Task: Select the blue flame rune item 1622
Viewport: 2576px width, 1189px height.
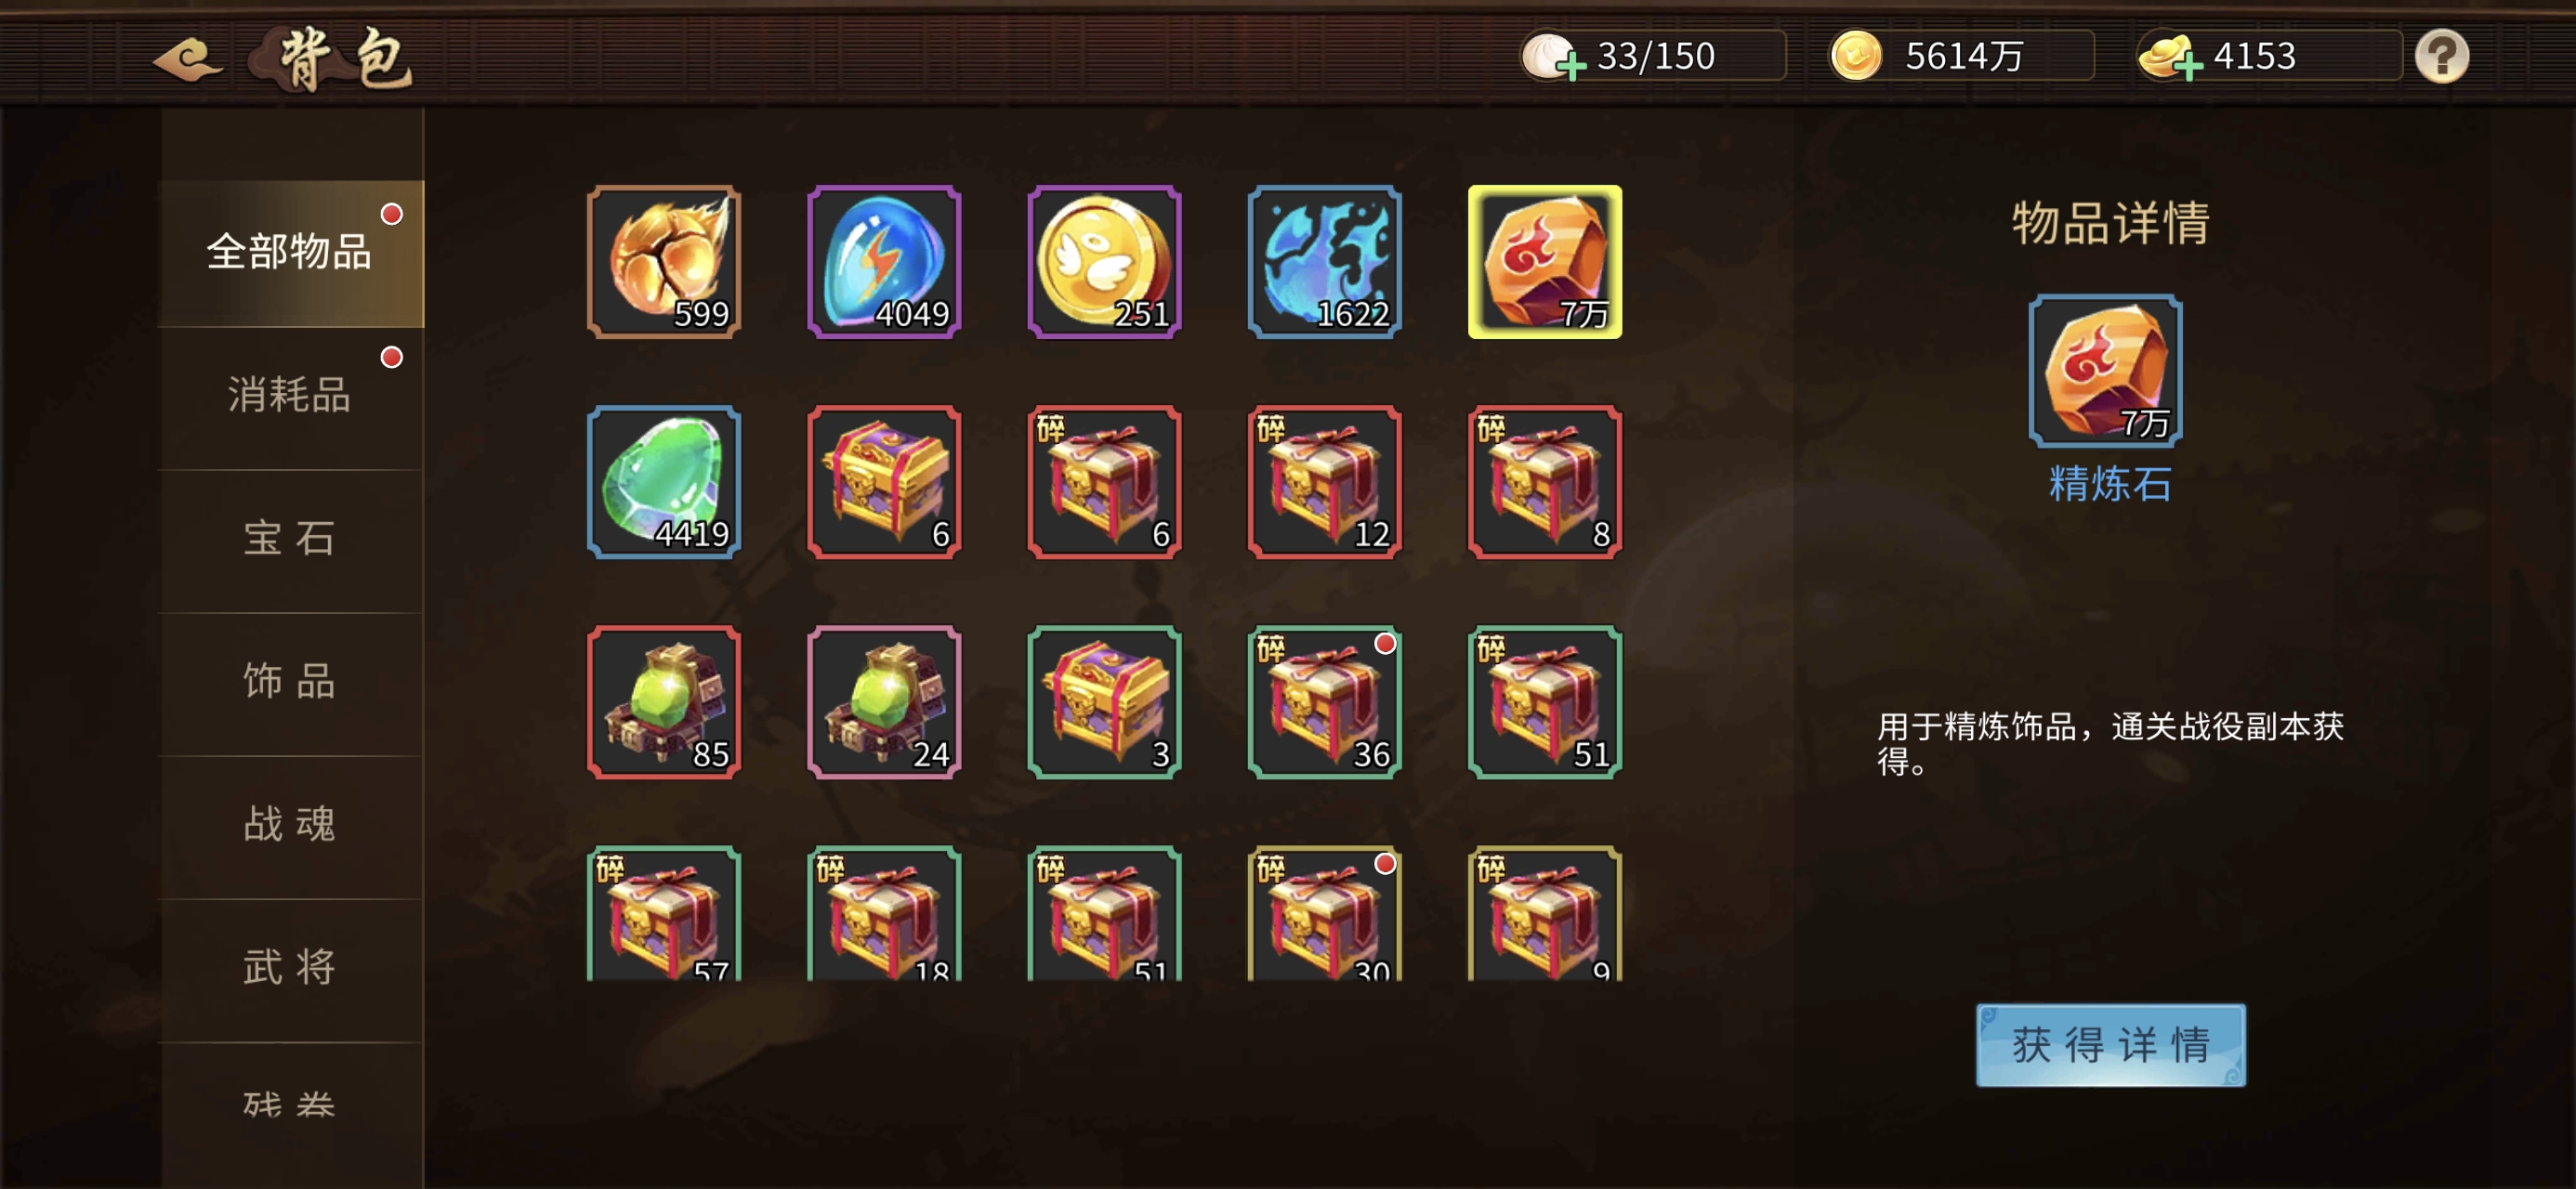Action: click(1324, 262)
